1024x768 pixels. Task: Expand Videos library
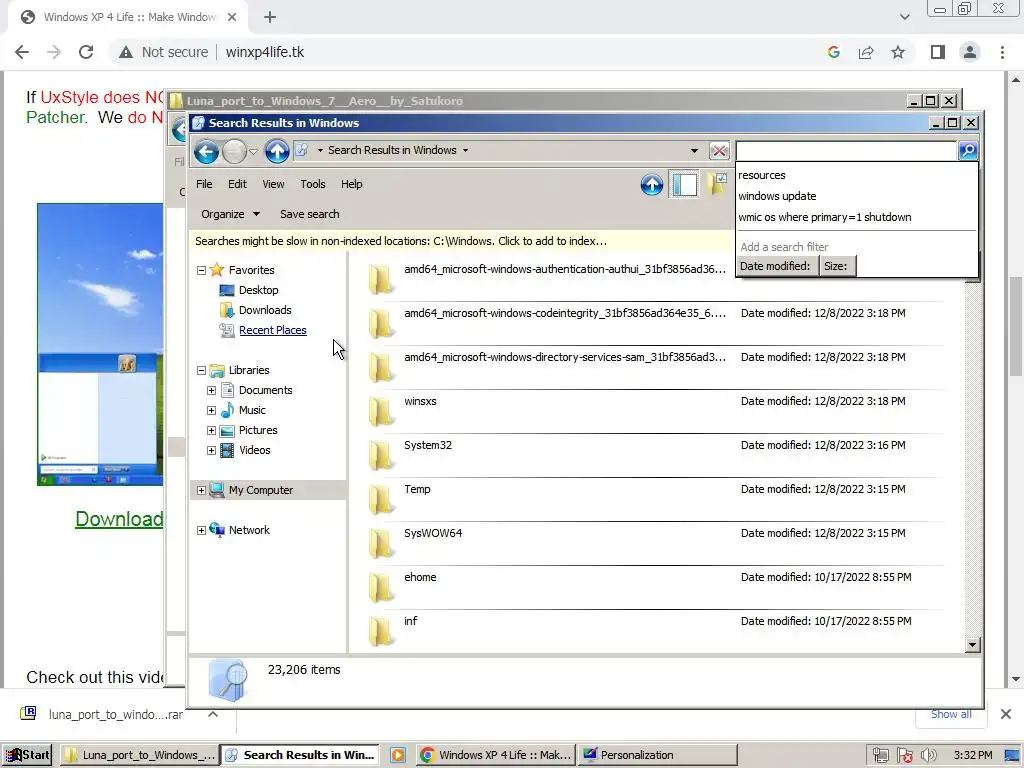click(211, 451)
